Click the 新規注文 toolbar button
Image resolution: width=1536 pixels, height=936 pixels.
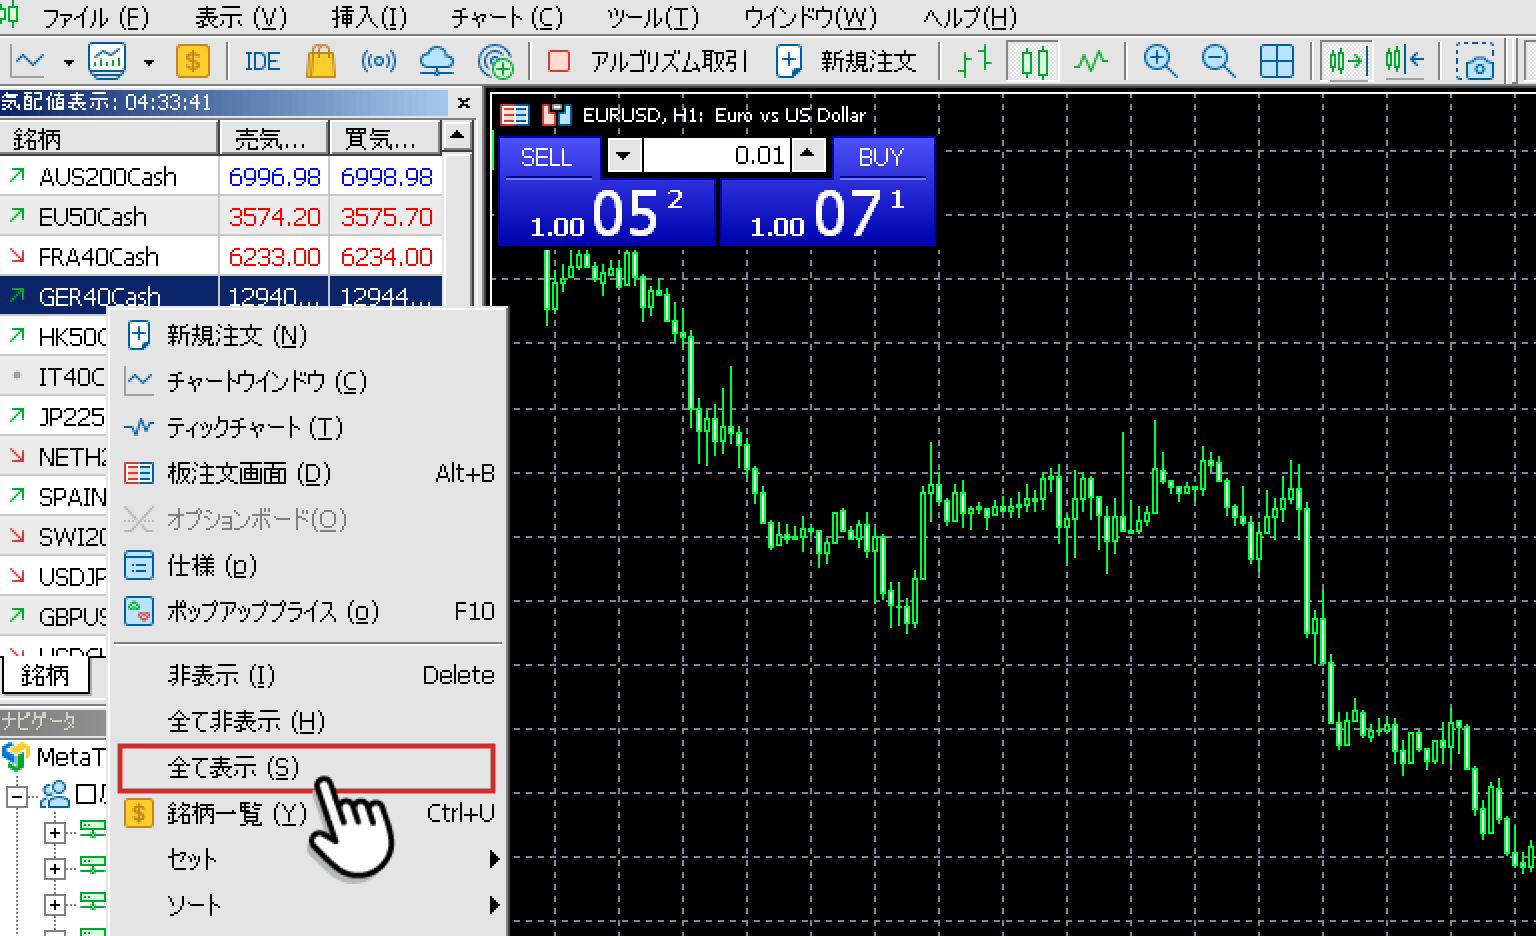click(x=847, y=62)
